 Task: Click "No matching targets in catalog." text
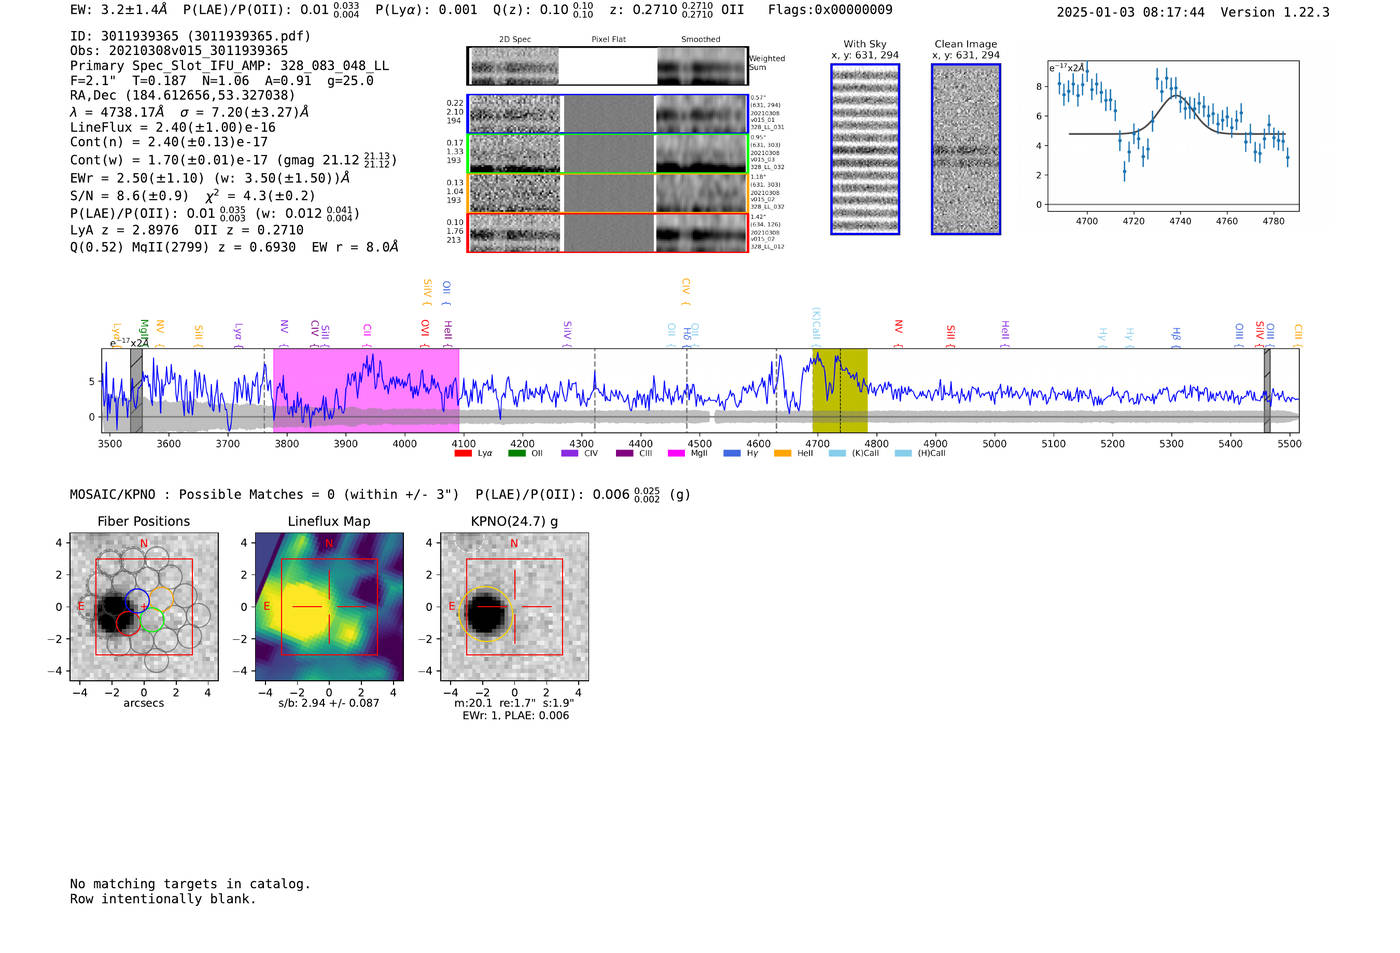(x=190, y=884)
